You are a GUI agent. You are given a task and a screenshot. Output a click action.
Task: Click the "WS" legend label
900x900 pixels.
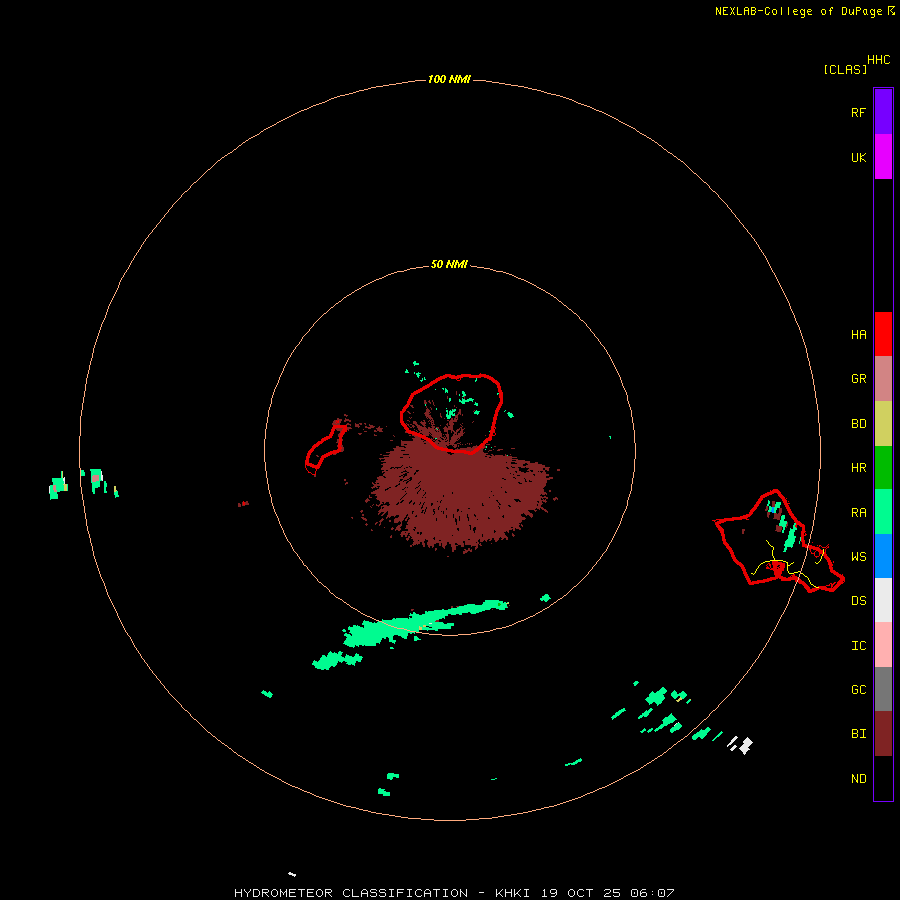coord(858,557)
